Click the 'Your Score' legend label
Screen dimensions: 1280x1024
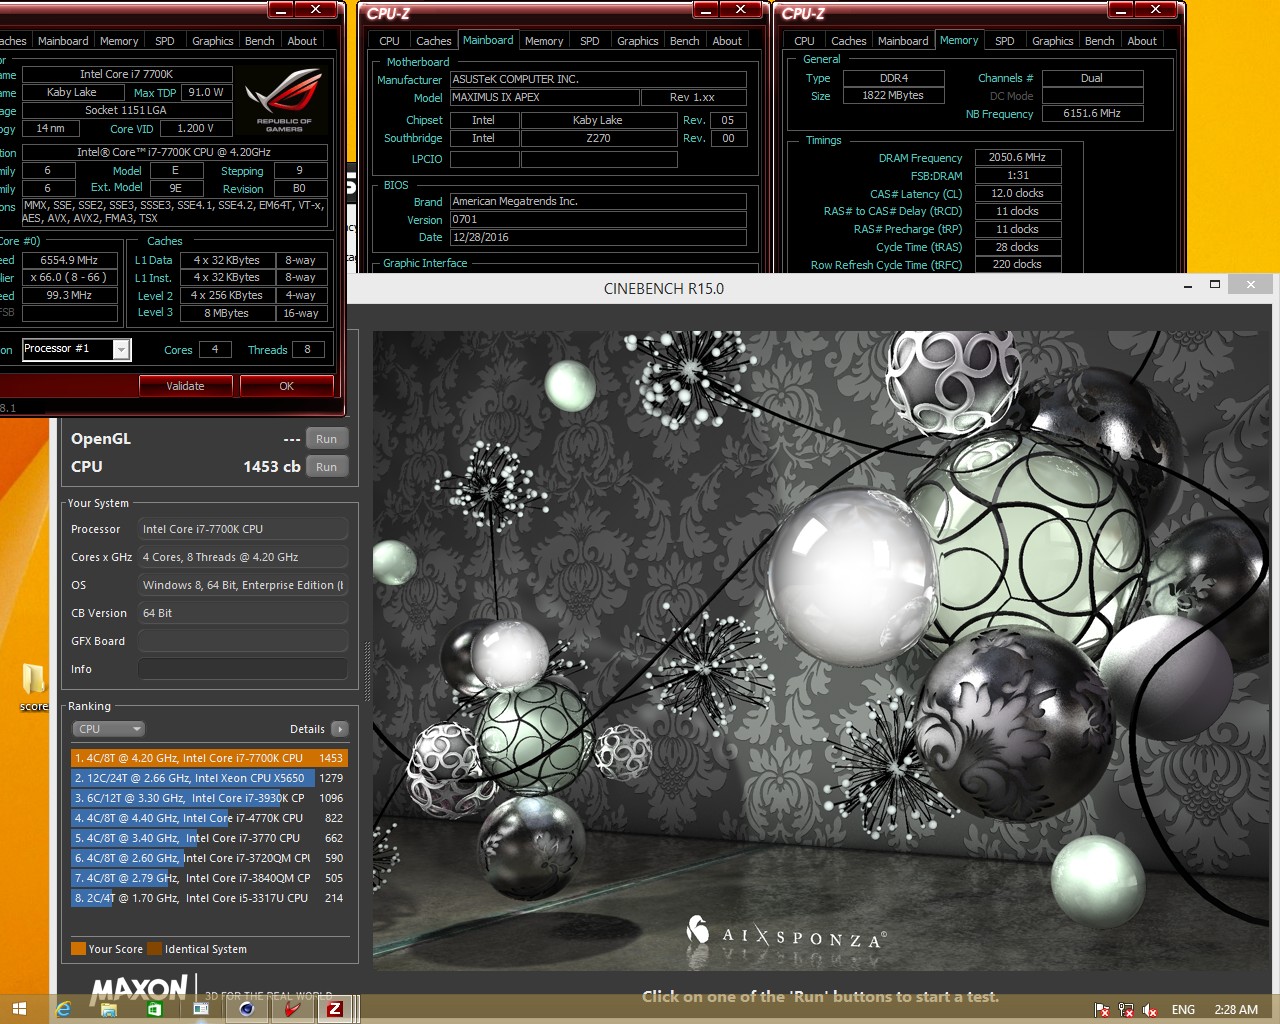(115, 949)
